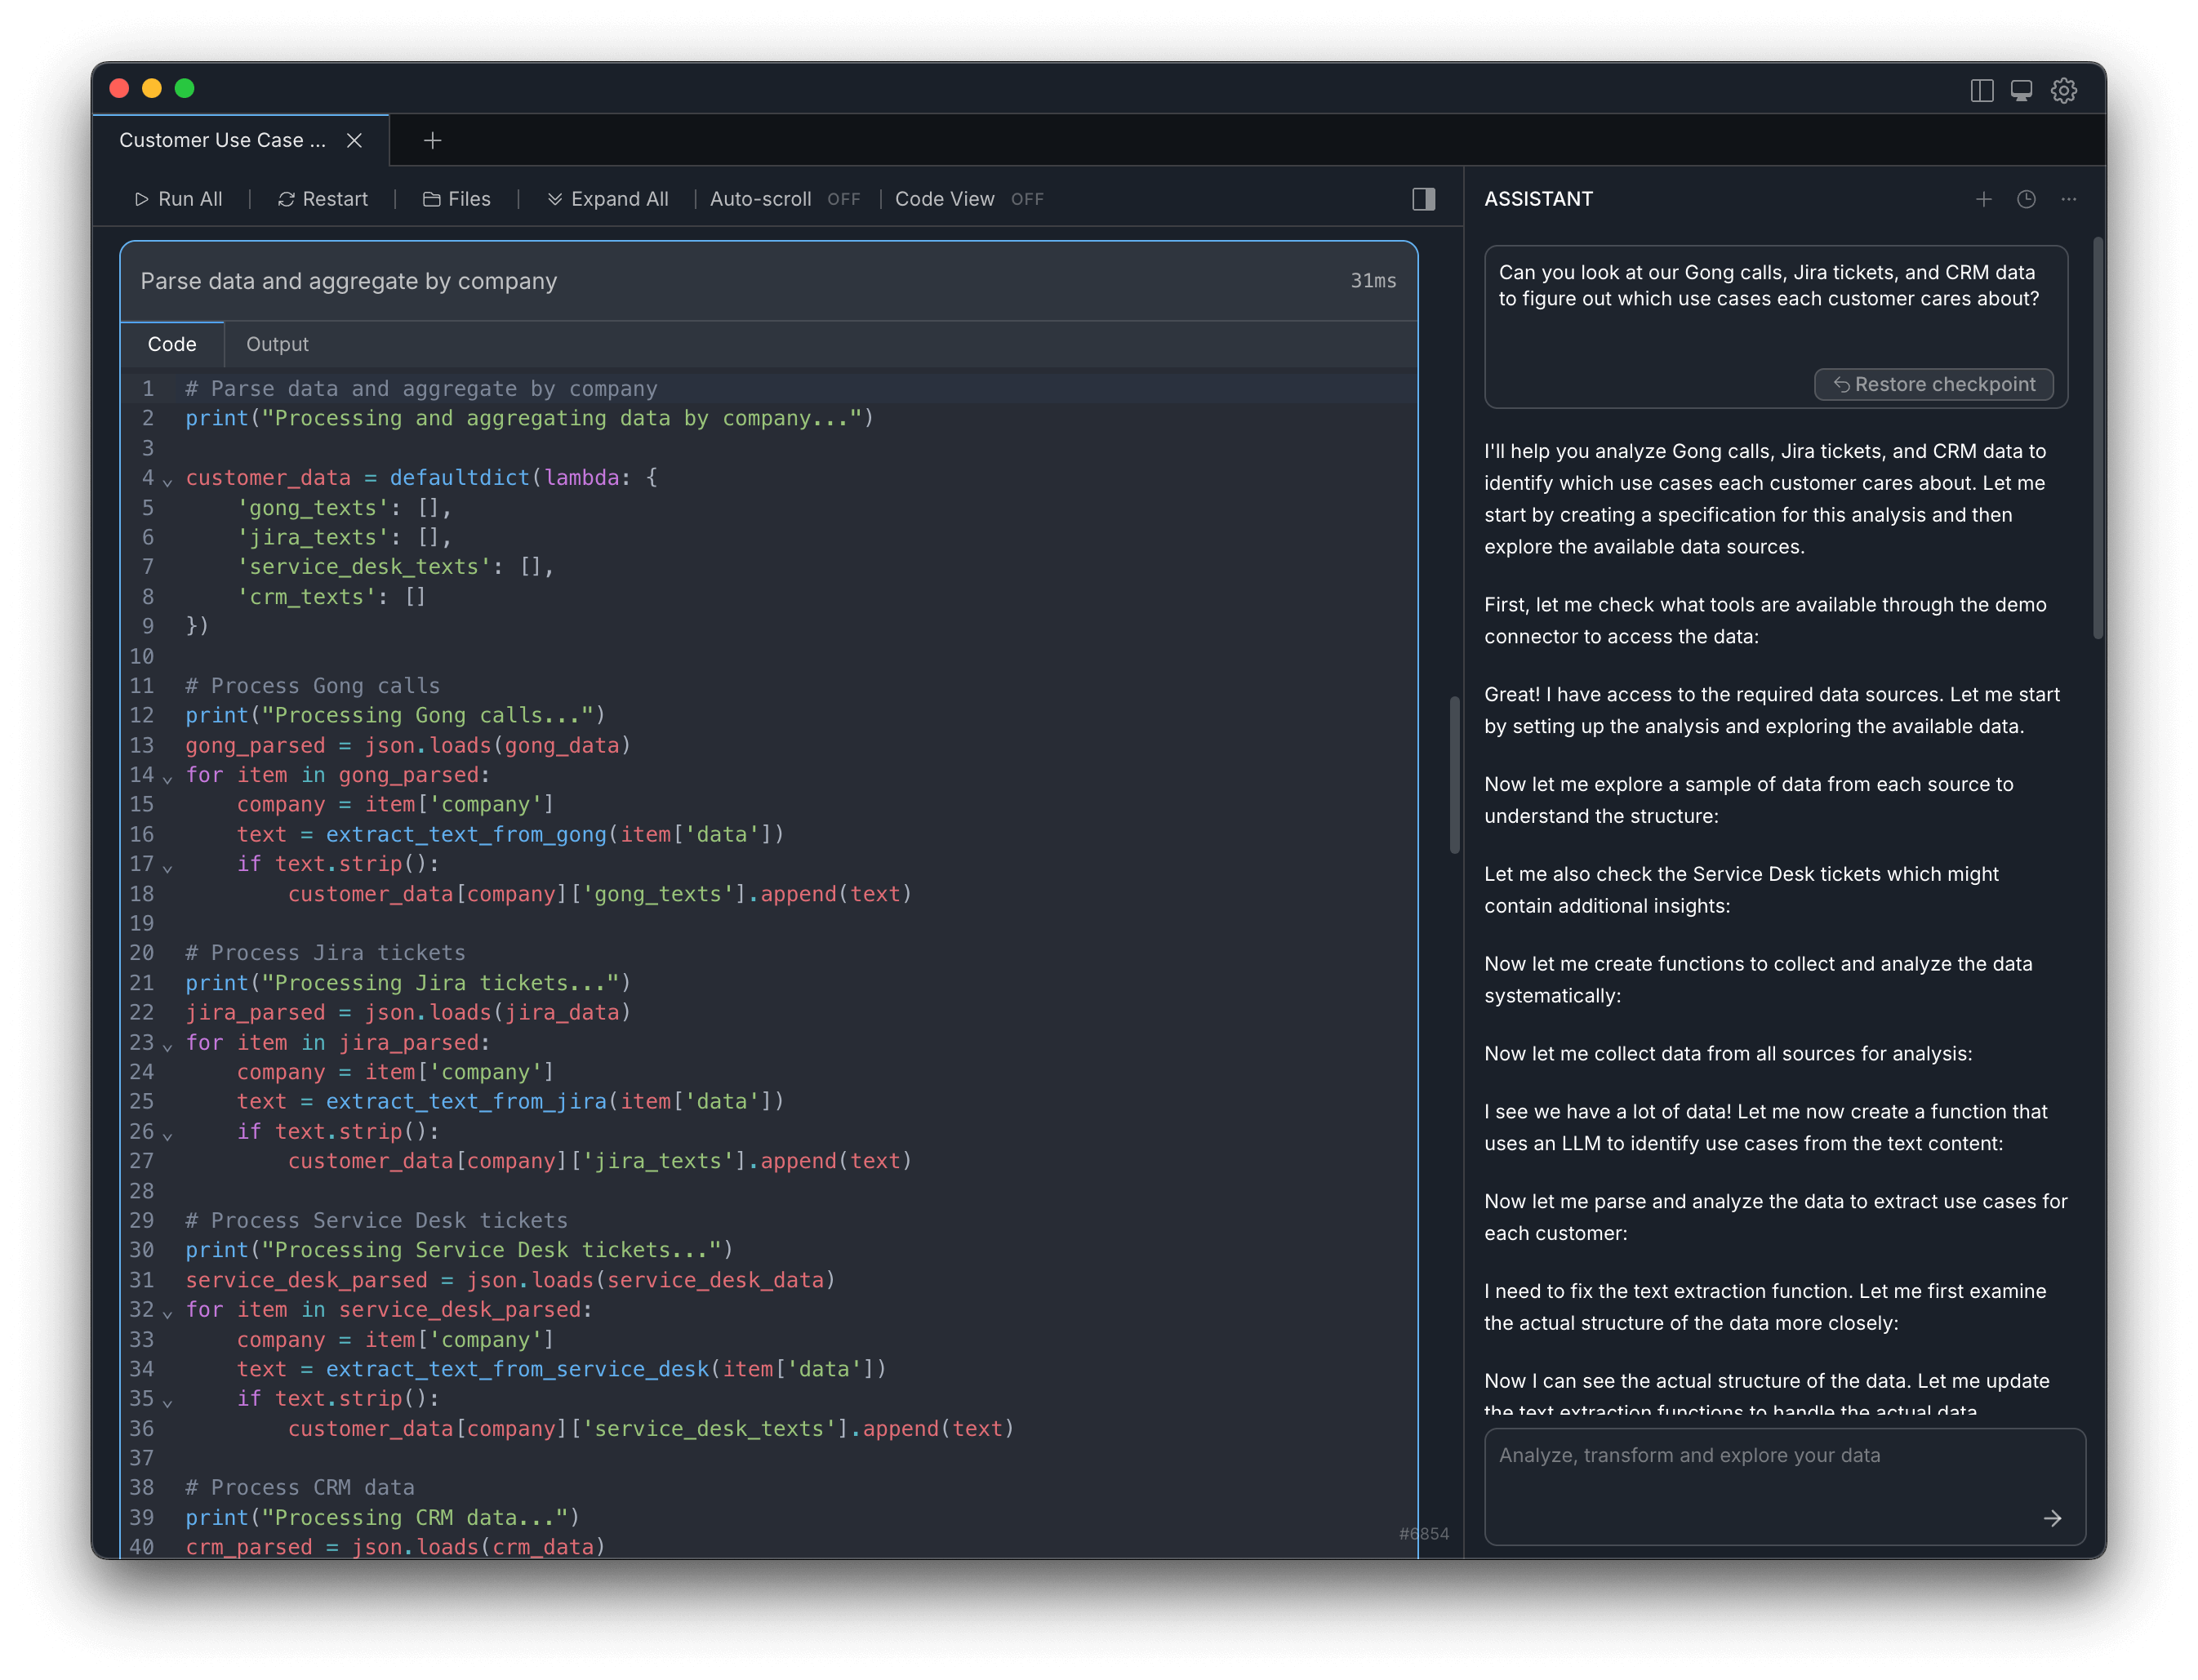Open the display monitor icon in title bar
Image resolution: width=2198 pixels, height=1680 pixels.
tap(2021, 90)
